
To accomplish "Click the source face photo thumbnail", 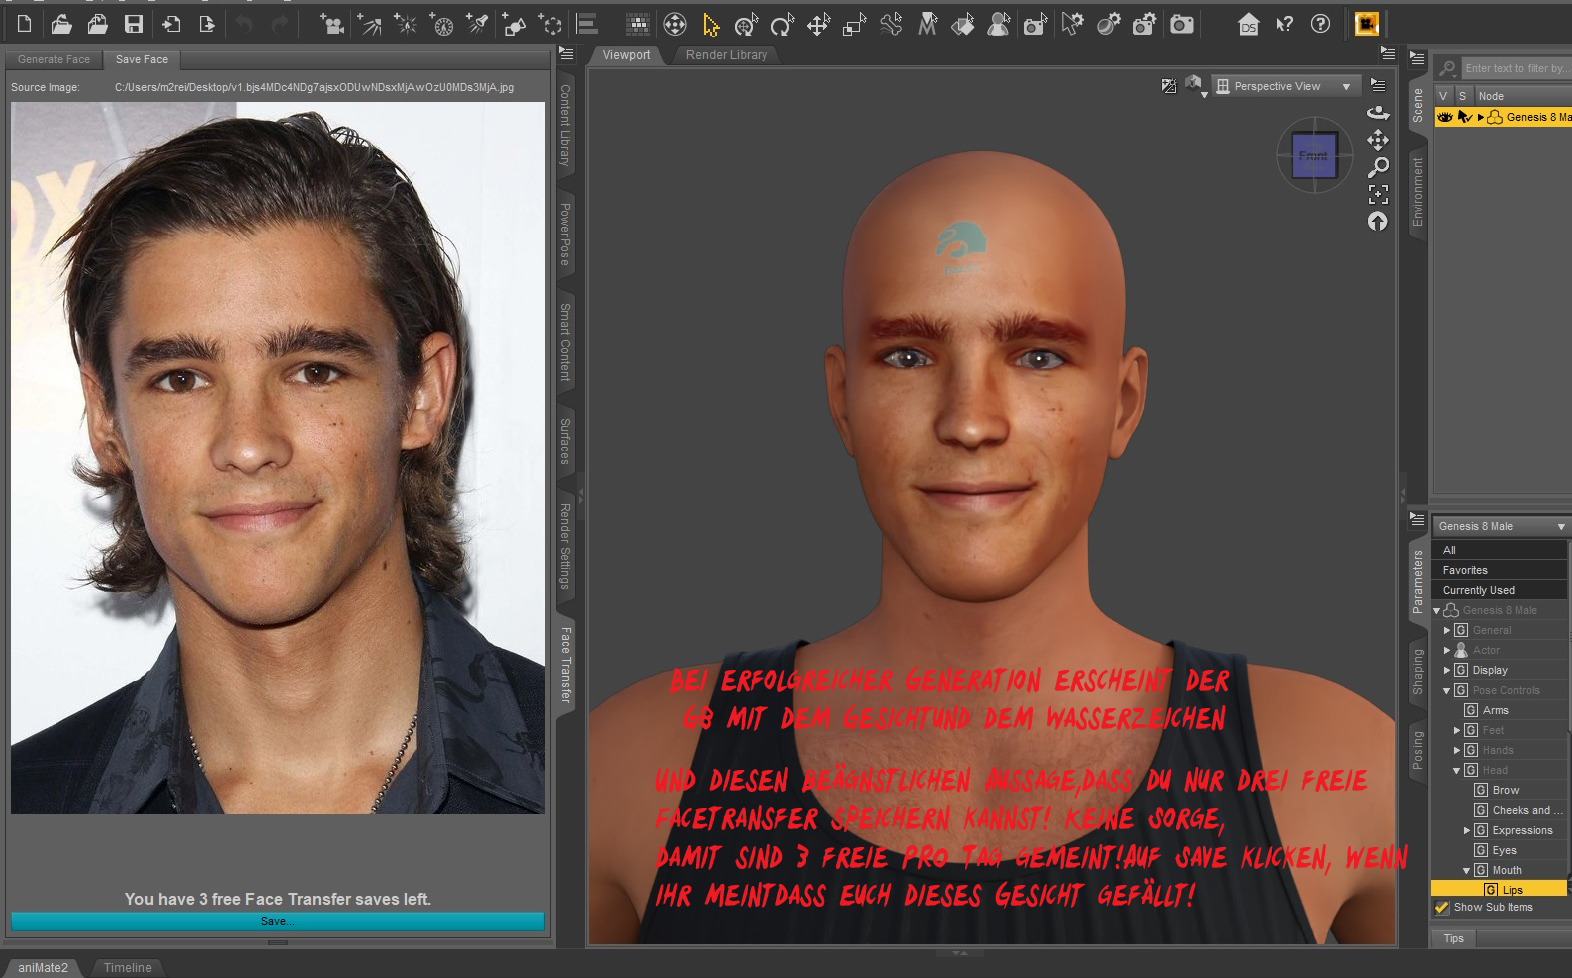I will [x=278, y=458].
